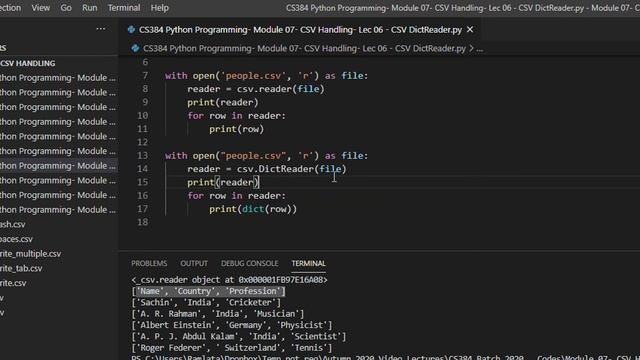Open the View menu

[40, 8]
